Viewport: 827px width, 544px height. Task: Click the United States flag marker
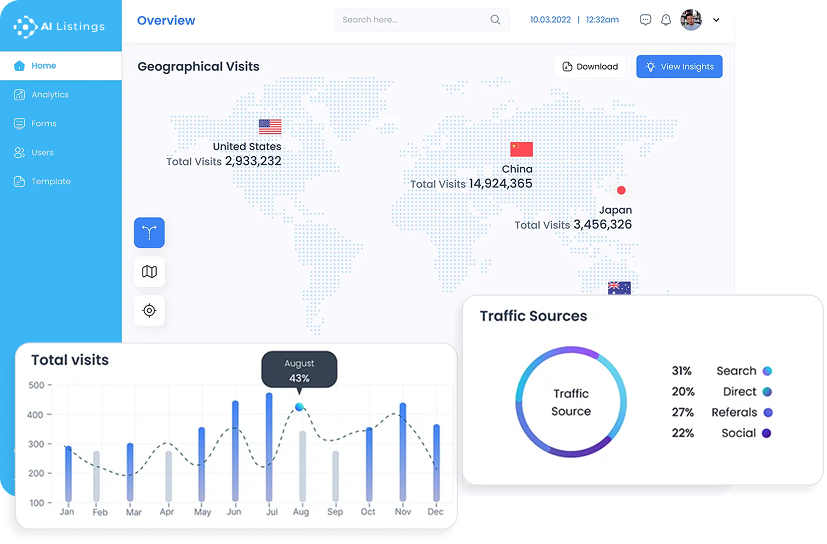(x=270, y=127)
